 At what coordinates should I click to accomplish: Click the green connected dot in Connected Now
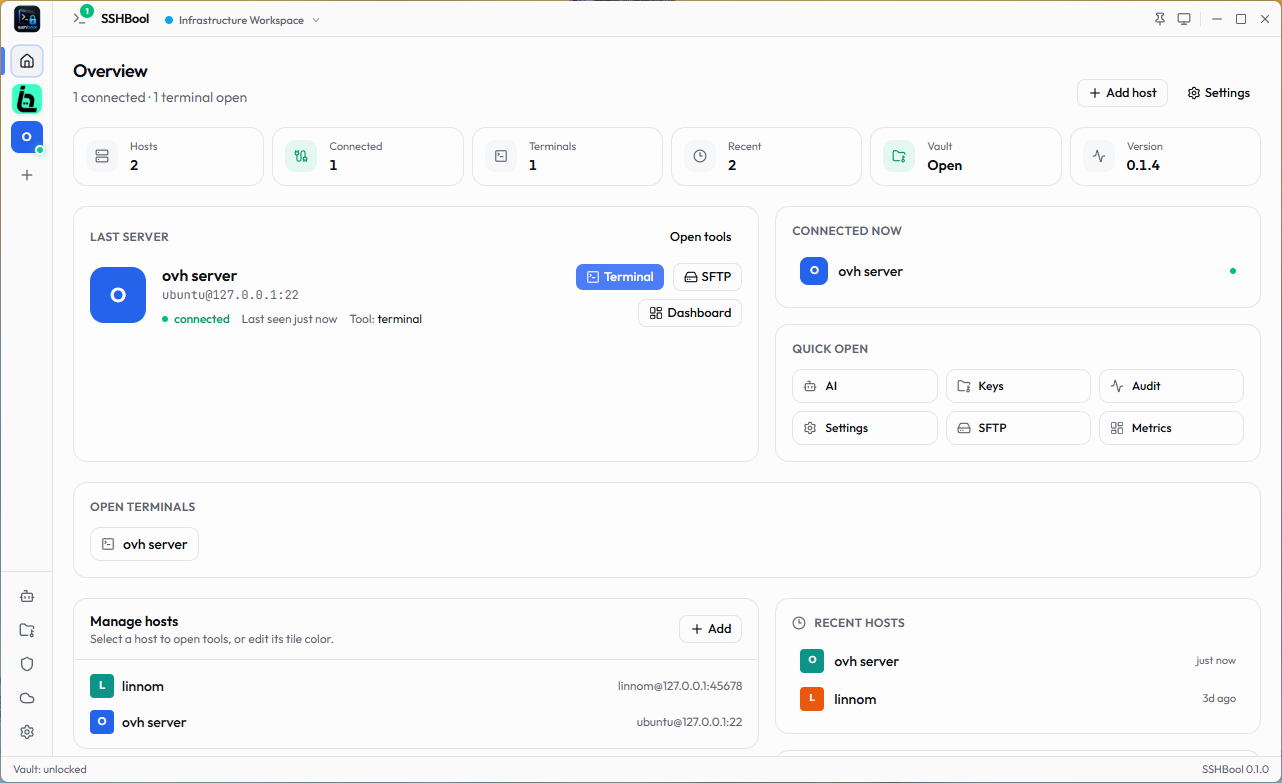1232,271
